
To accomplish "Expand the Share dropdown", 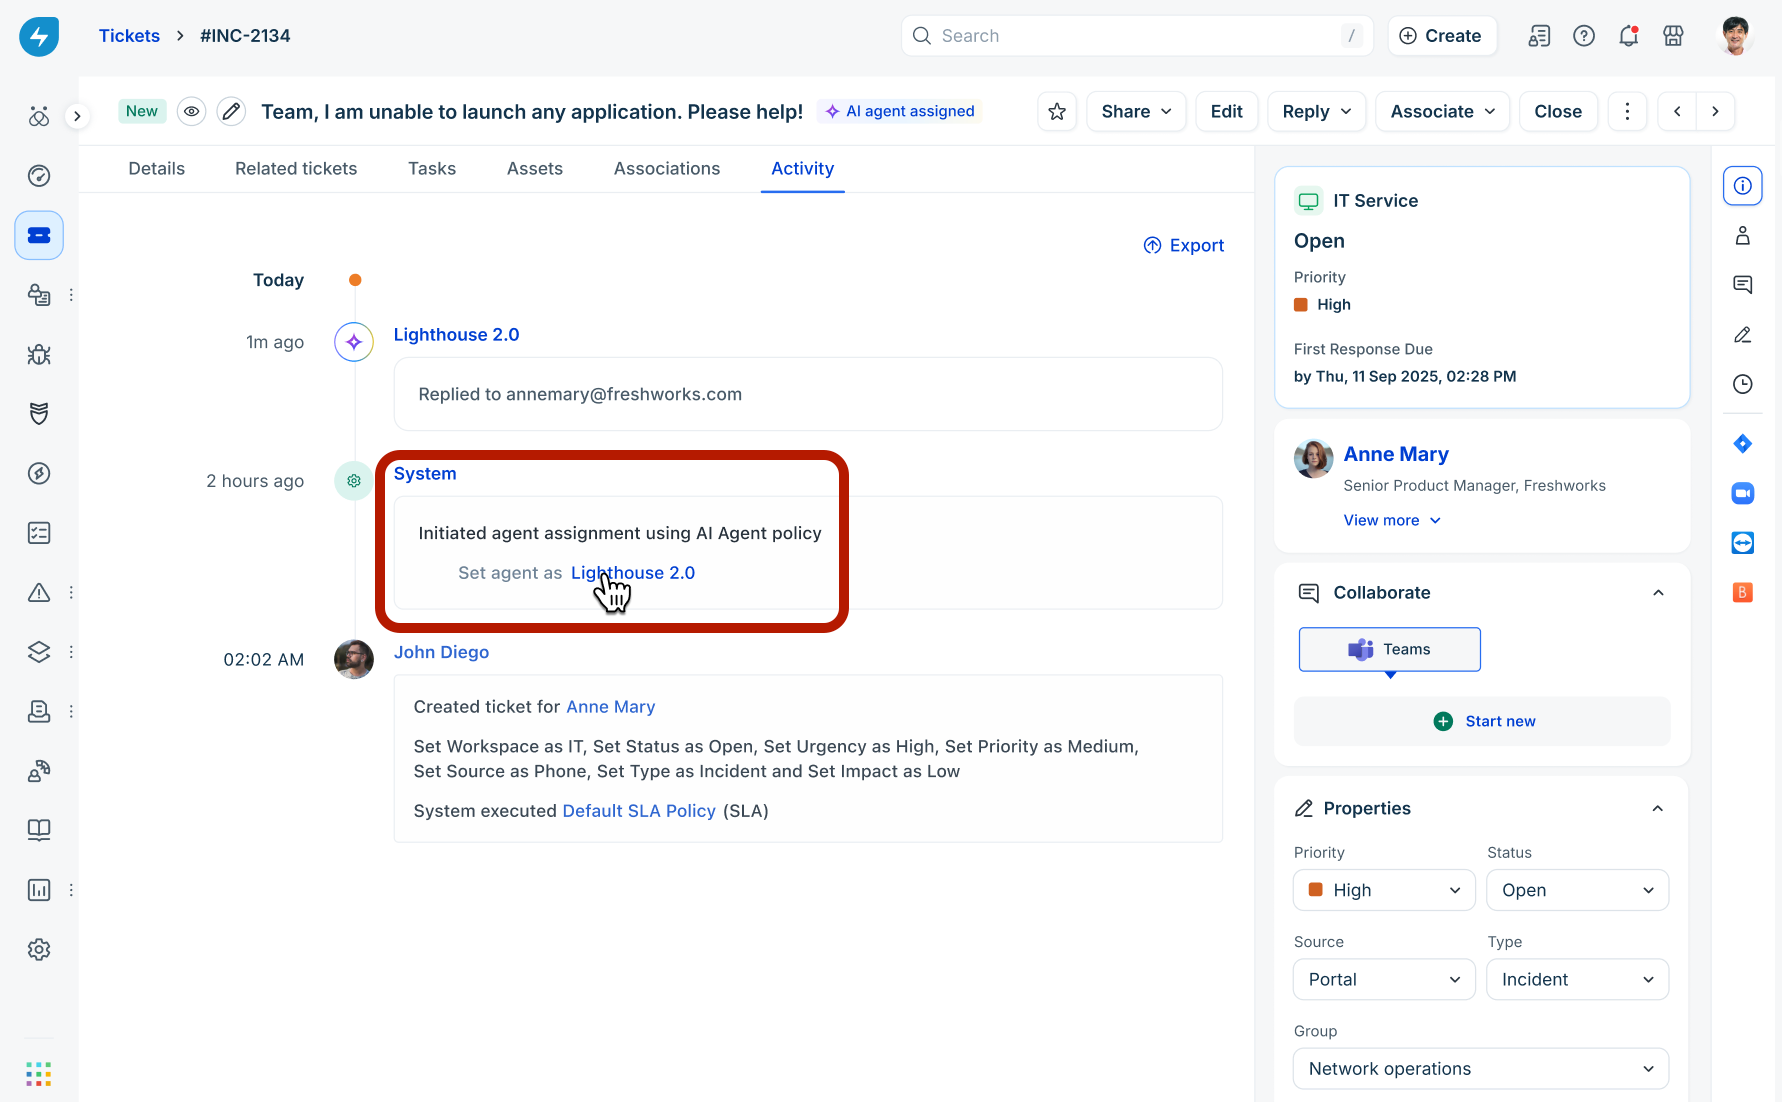I will (x=1136, y=111).
